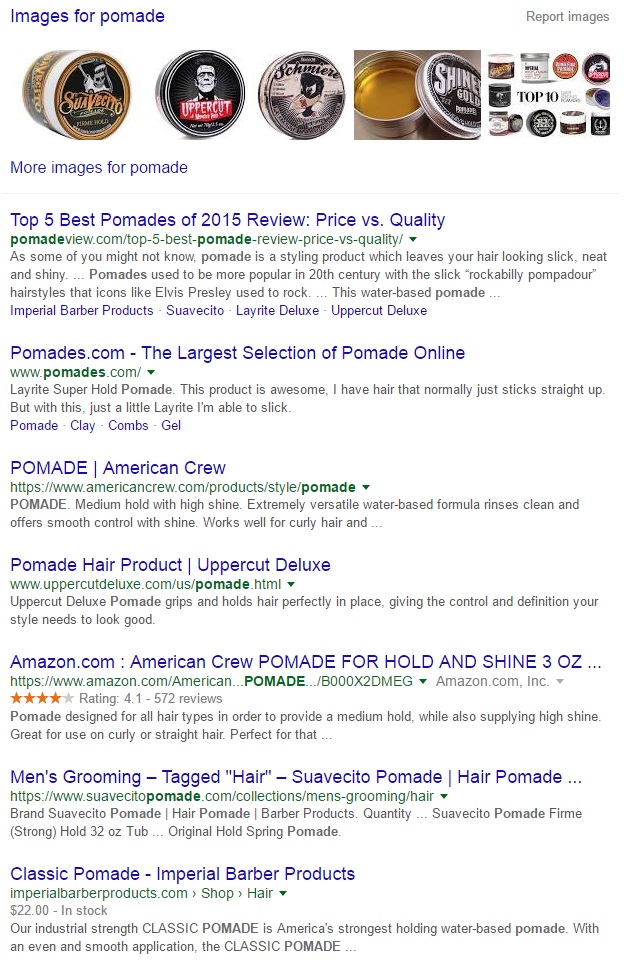Open Top 5 Best Pomades of 2015 Review
The width and height of the screenshot is (626, 964).
[227, 220]
